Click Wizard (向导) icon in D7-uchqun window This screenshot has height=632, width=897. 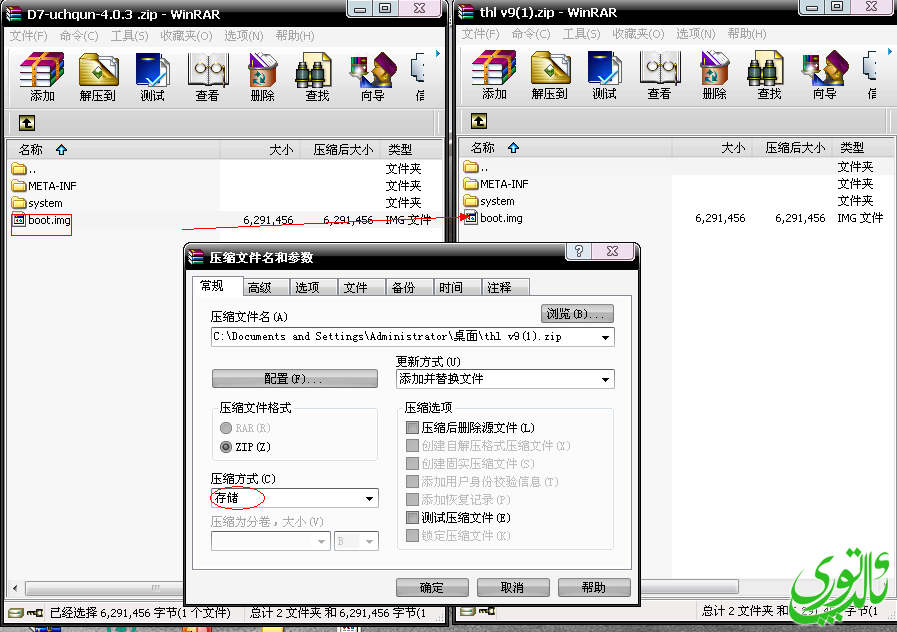point(372,77)
